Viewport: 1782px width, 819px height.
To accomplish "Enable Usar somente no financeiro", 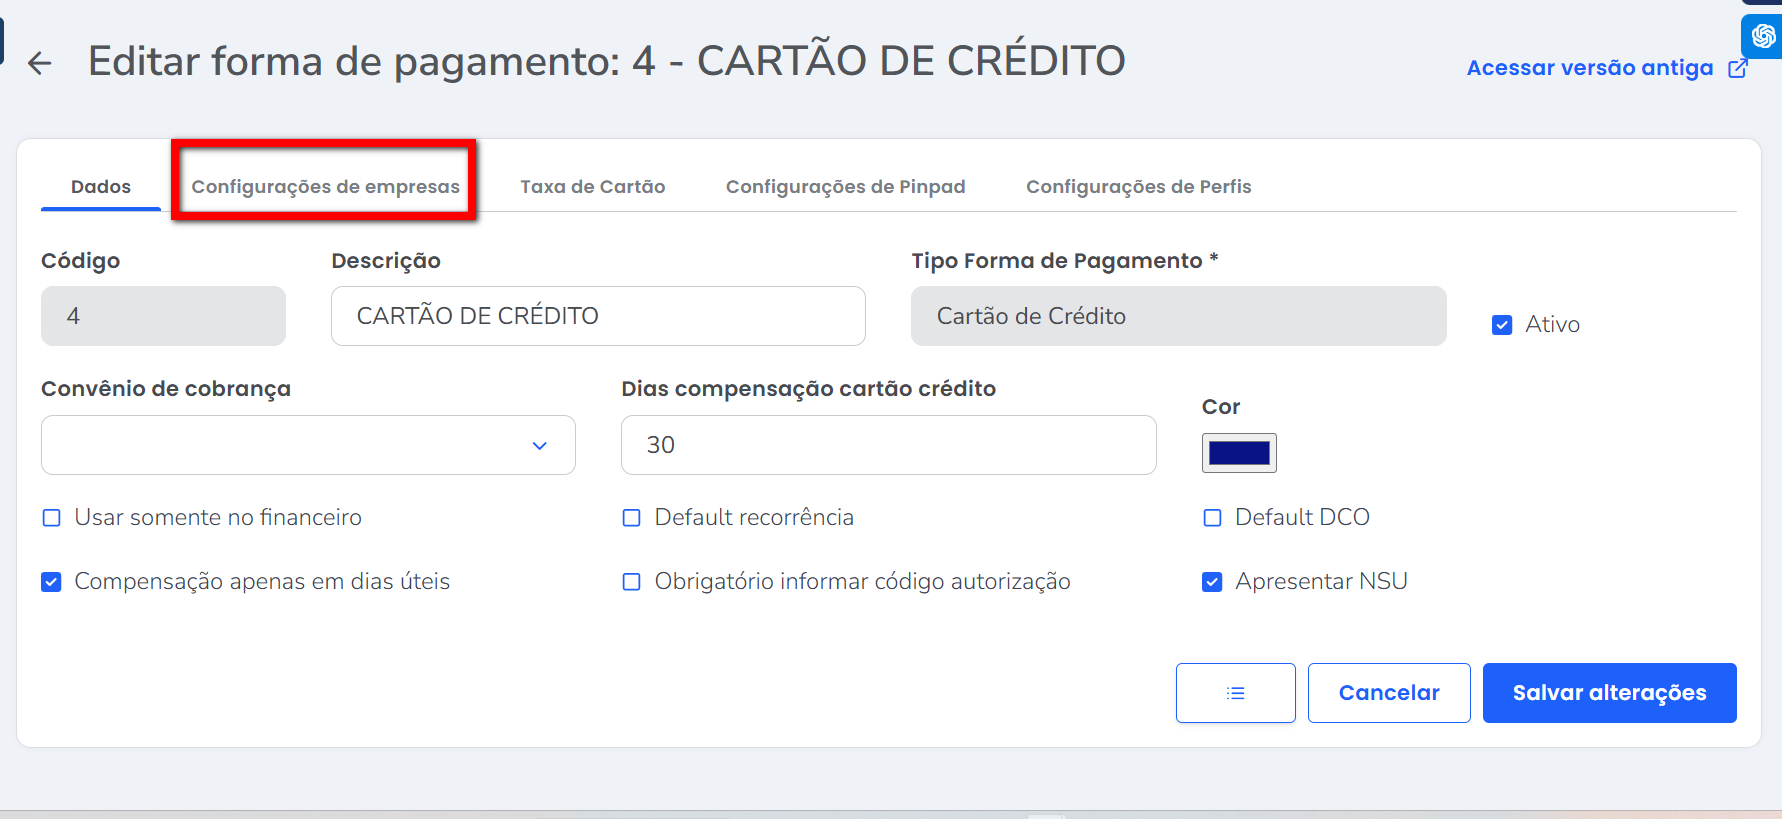I will pos(52,518).
